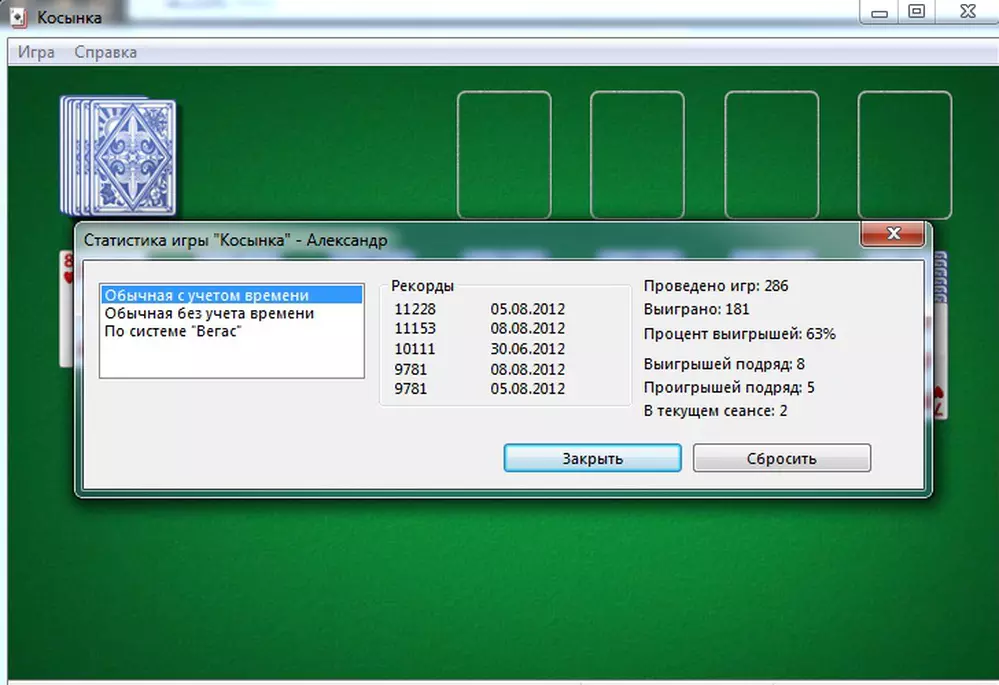
Task: Click the second empty foundation slot
Action: point(637,155)
